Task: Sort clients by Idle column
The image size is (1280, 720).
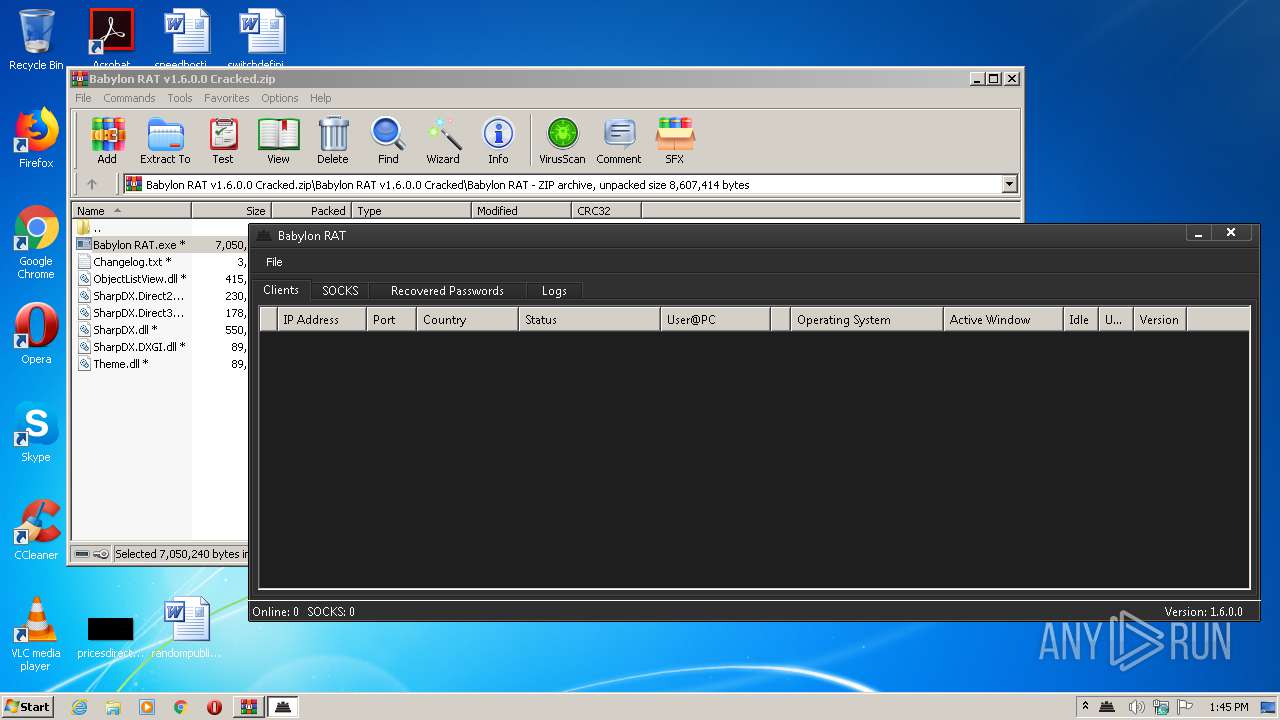Action: 1080,320
